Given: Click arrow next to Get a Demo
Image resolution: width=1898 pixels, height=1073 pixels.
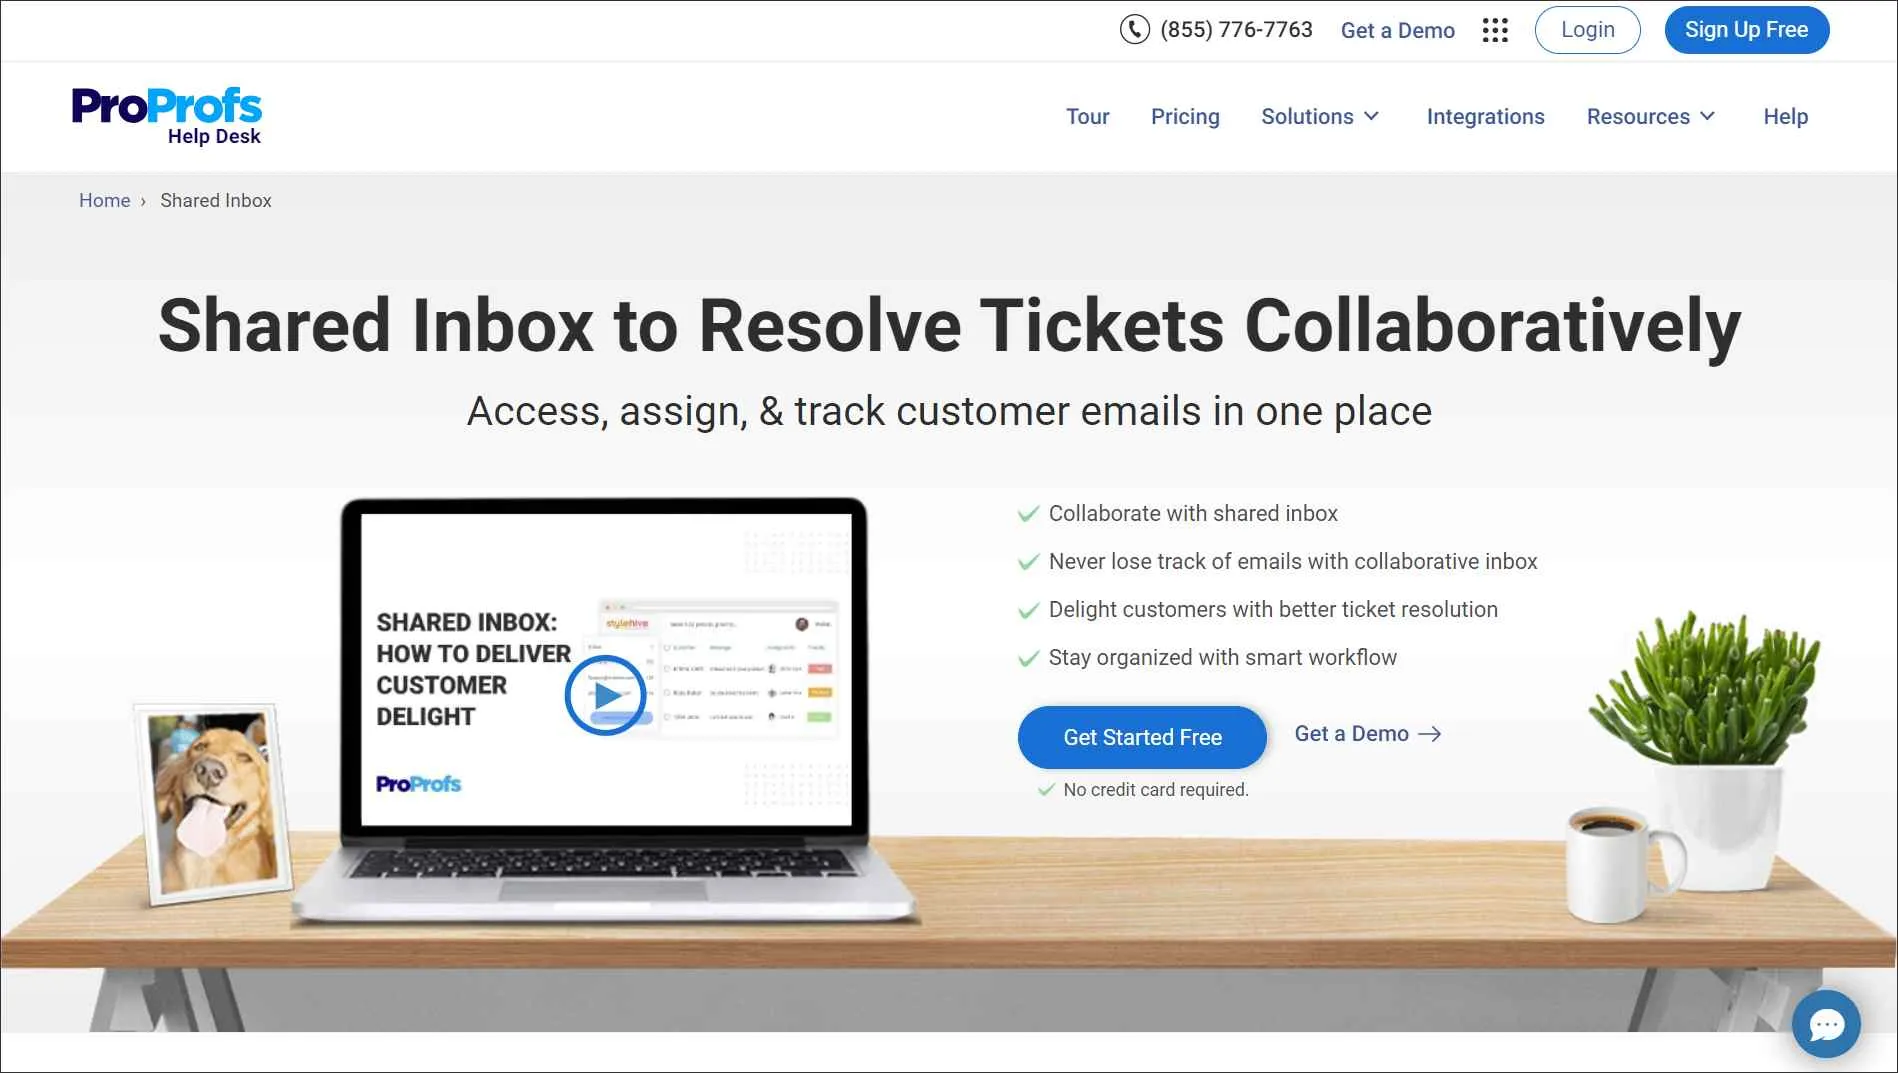Looking at the screenshot, I should 1430,734.
